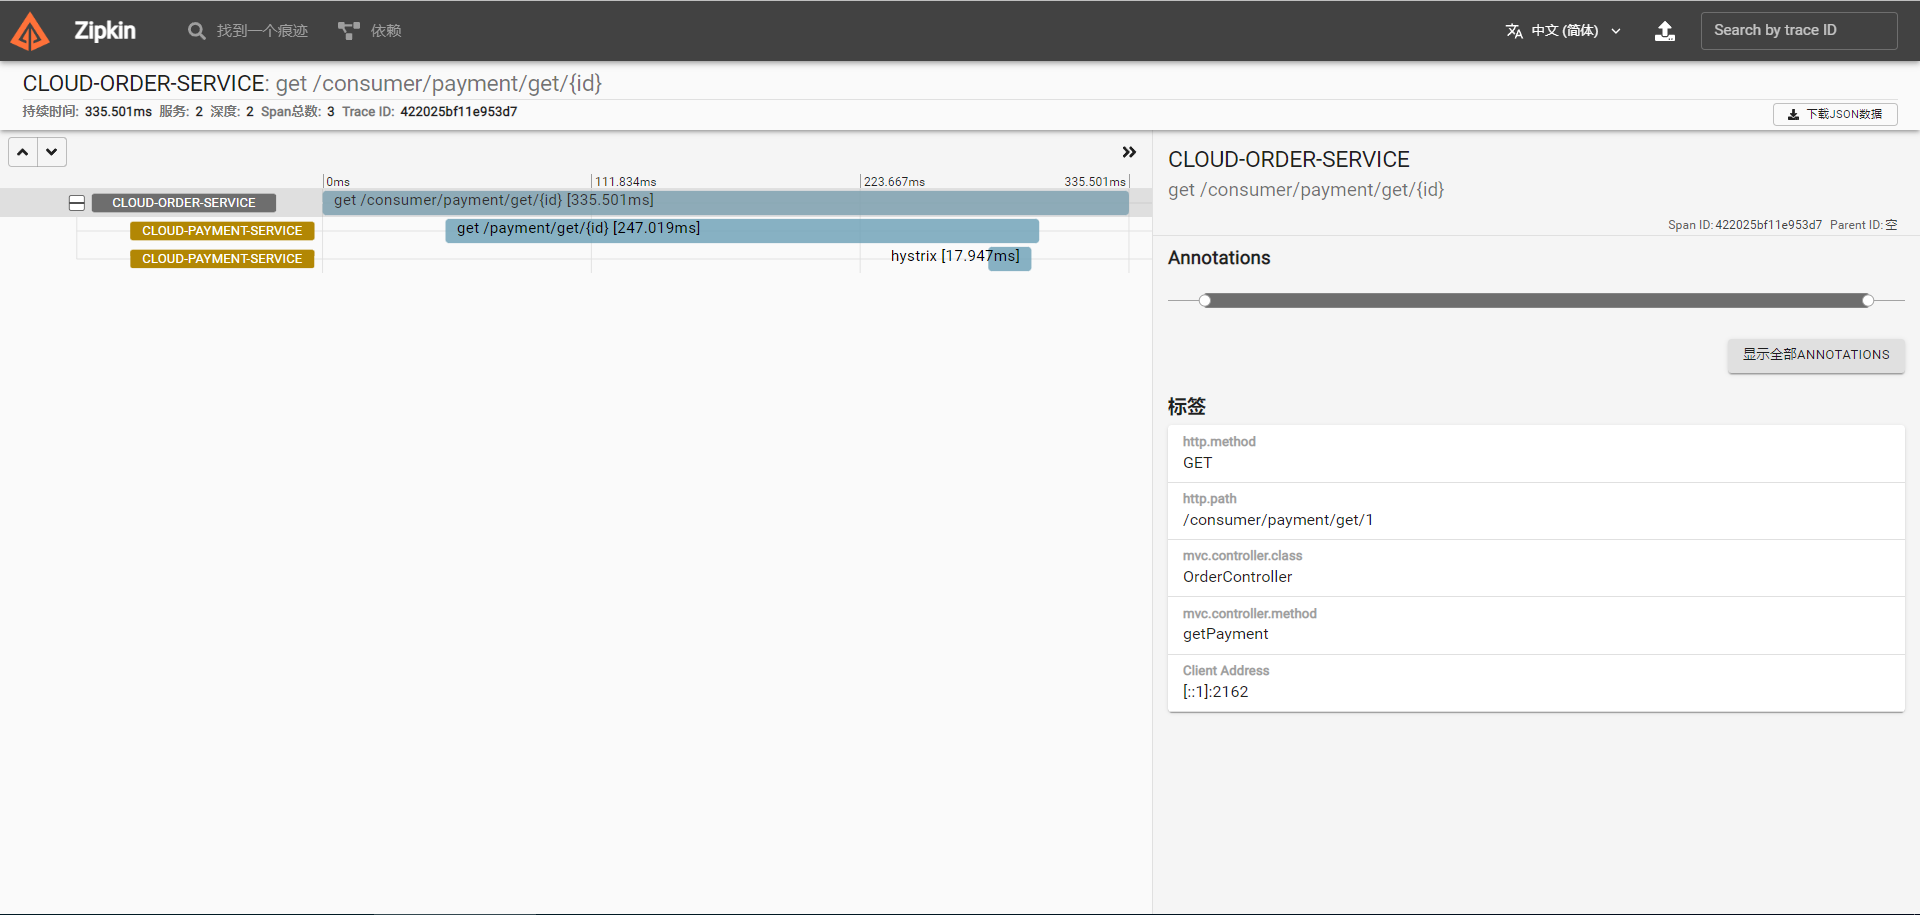
Task: Select CLOUD-PAYMENT-SERVICE row for get /payment/get/{id}
Action: click(x=222, y=231)
